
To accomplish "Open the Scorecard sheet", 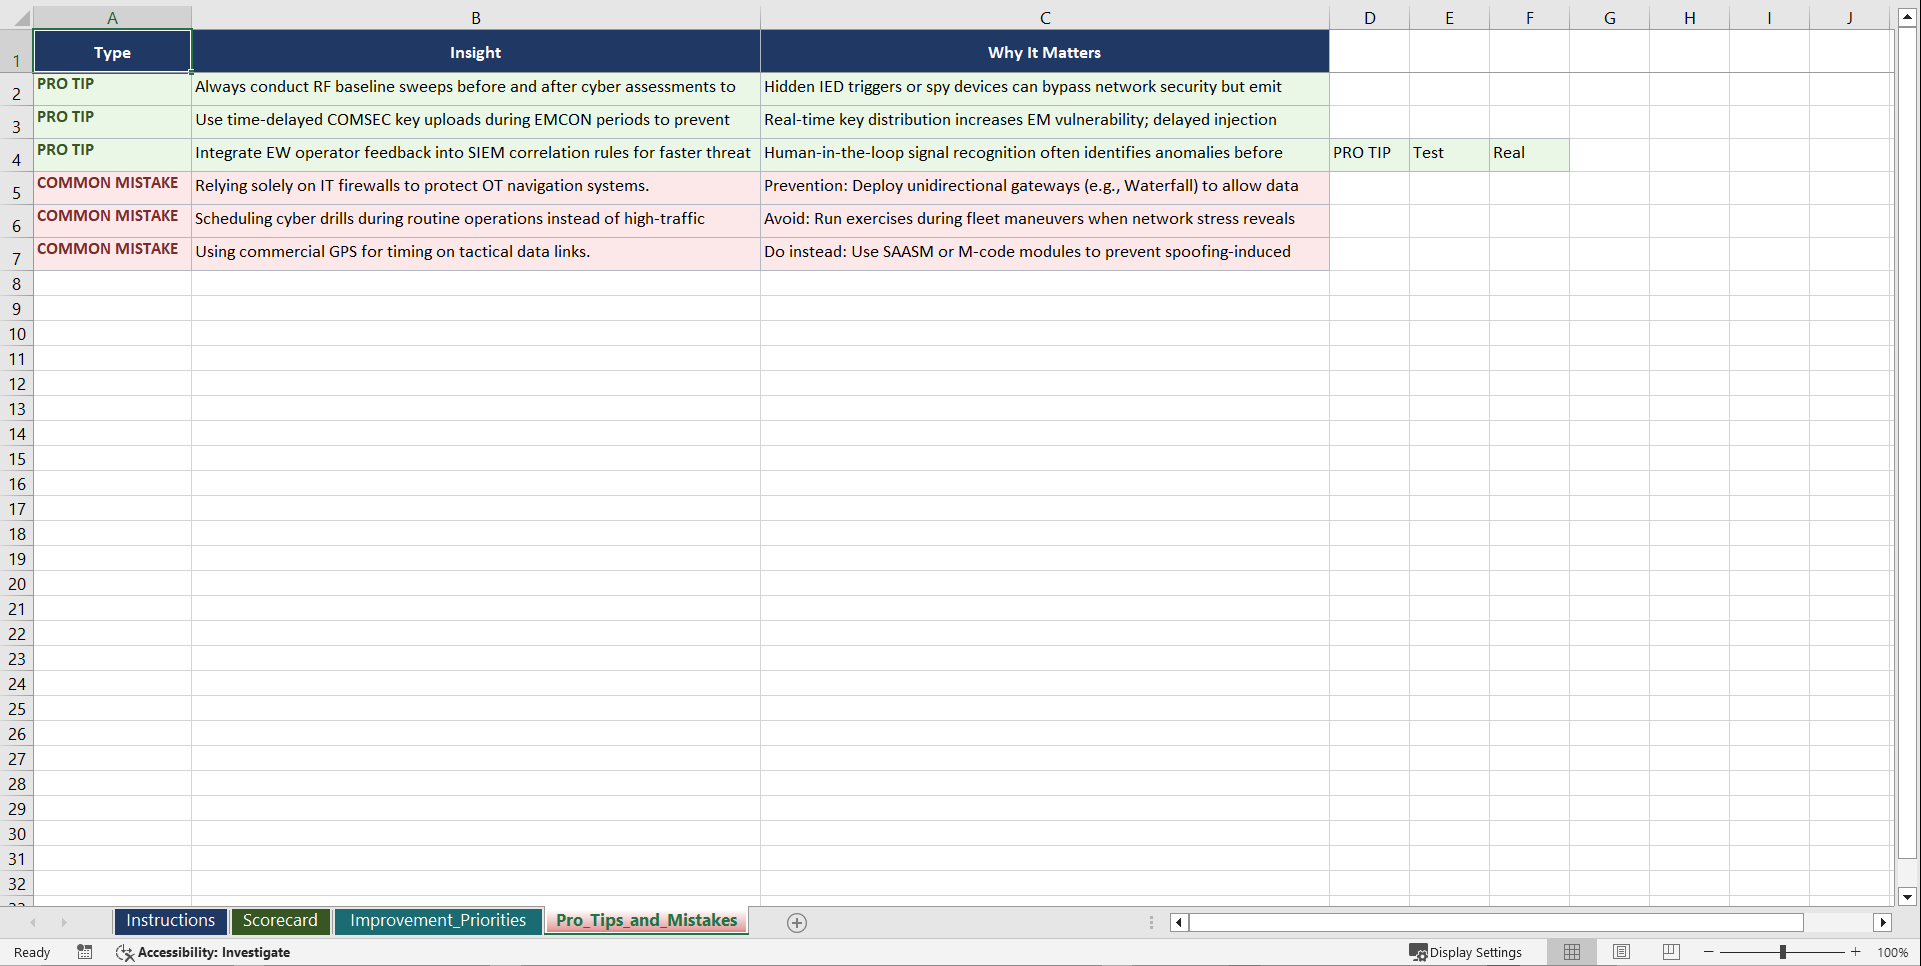I will pos(280,920).
